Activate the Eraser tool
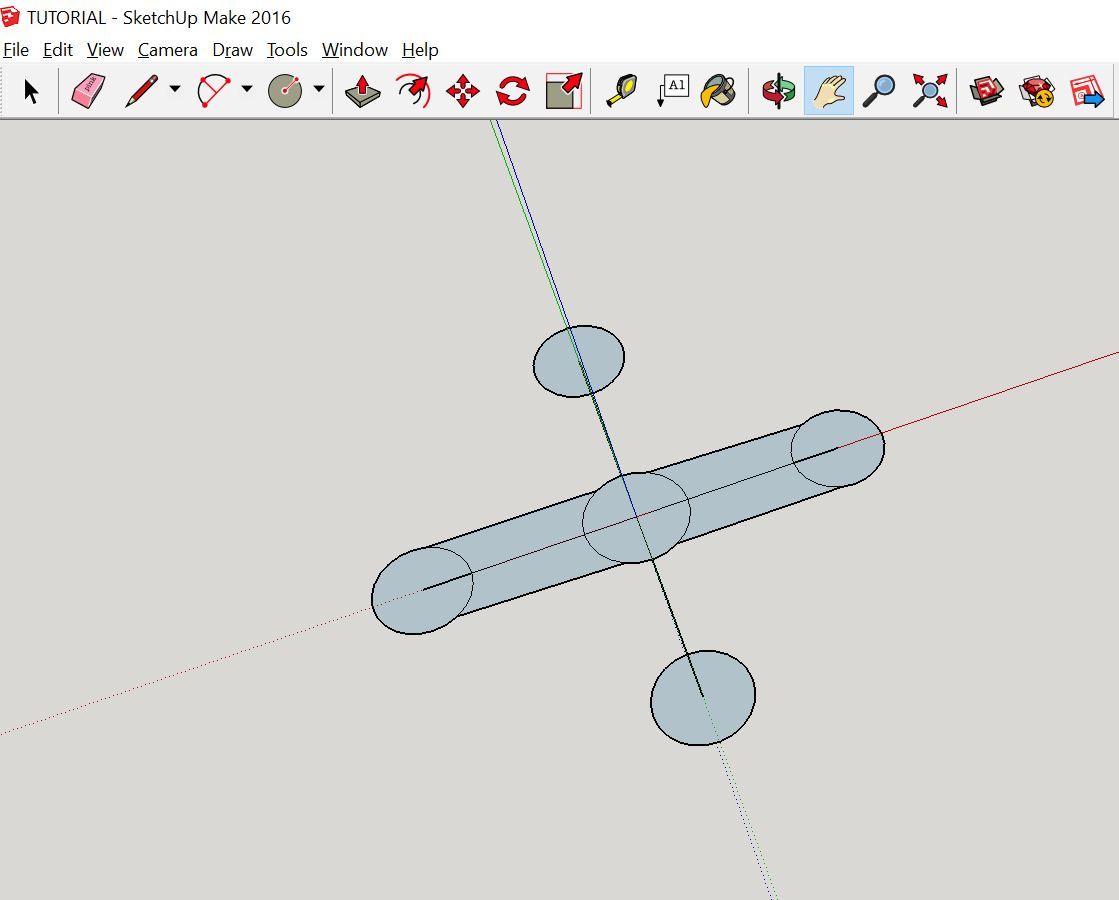Image resolution: width=1119 pixels, height=900 pixels. (x=88, y=90)
